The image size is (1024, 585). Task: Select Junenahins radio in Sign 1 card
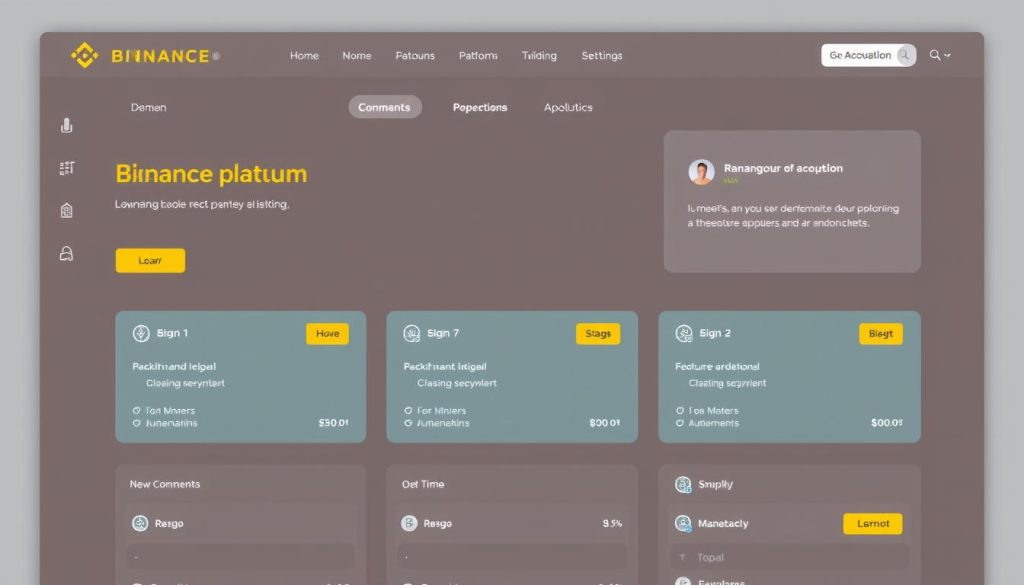[136, 423]
